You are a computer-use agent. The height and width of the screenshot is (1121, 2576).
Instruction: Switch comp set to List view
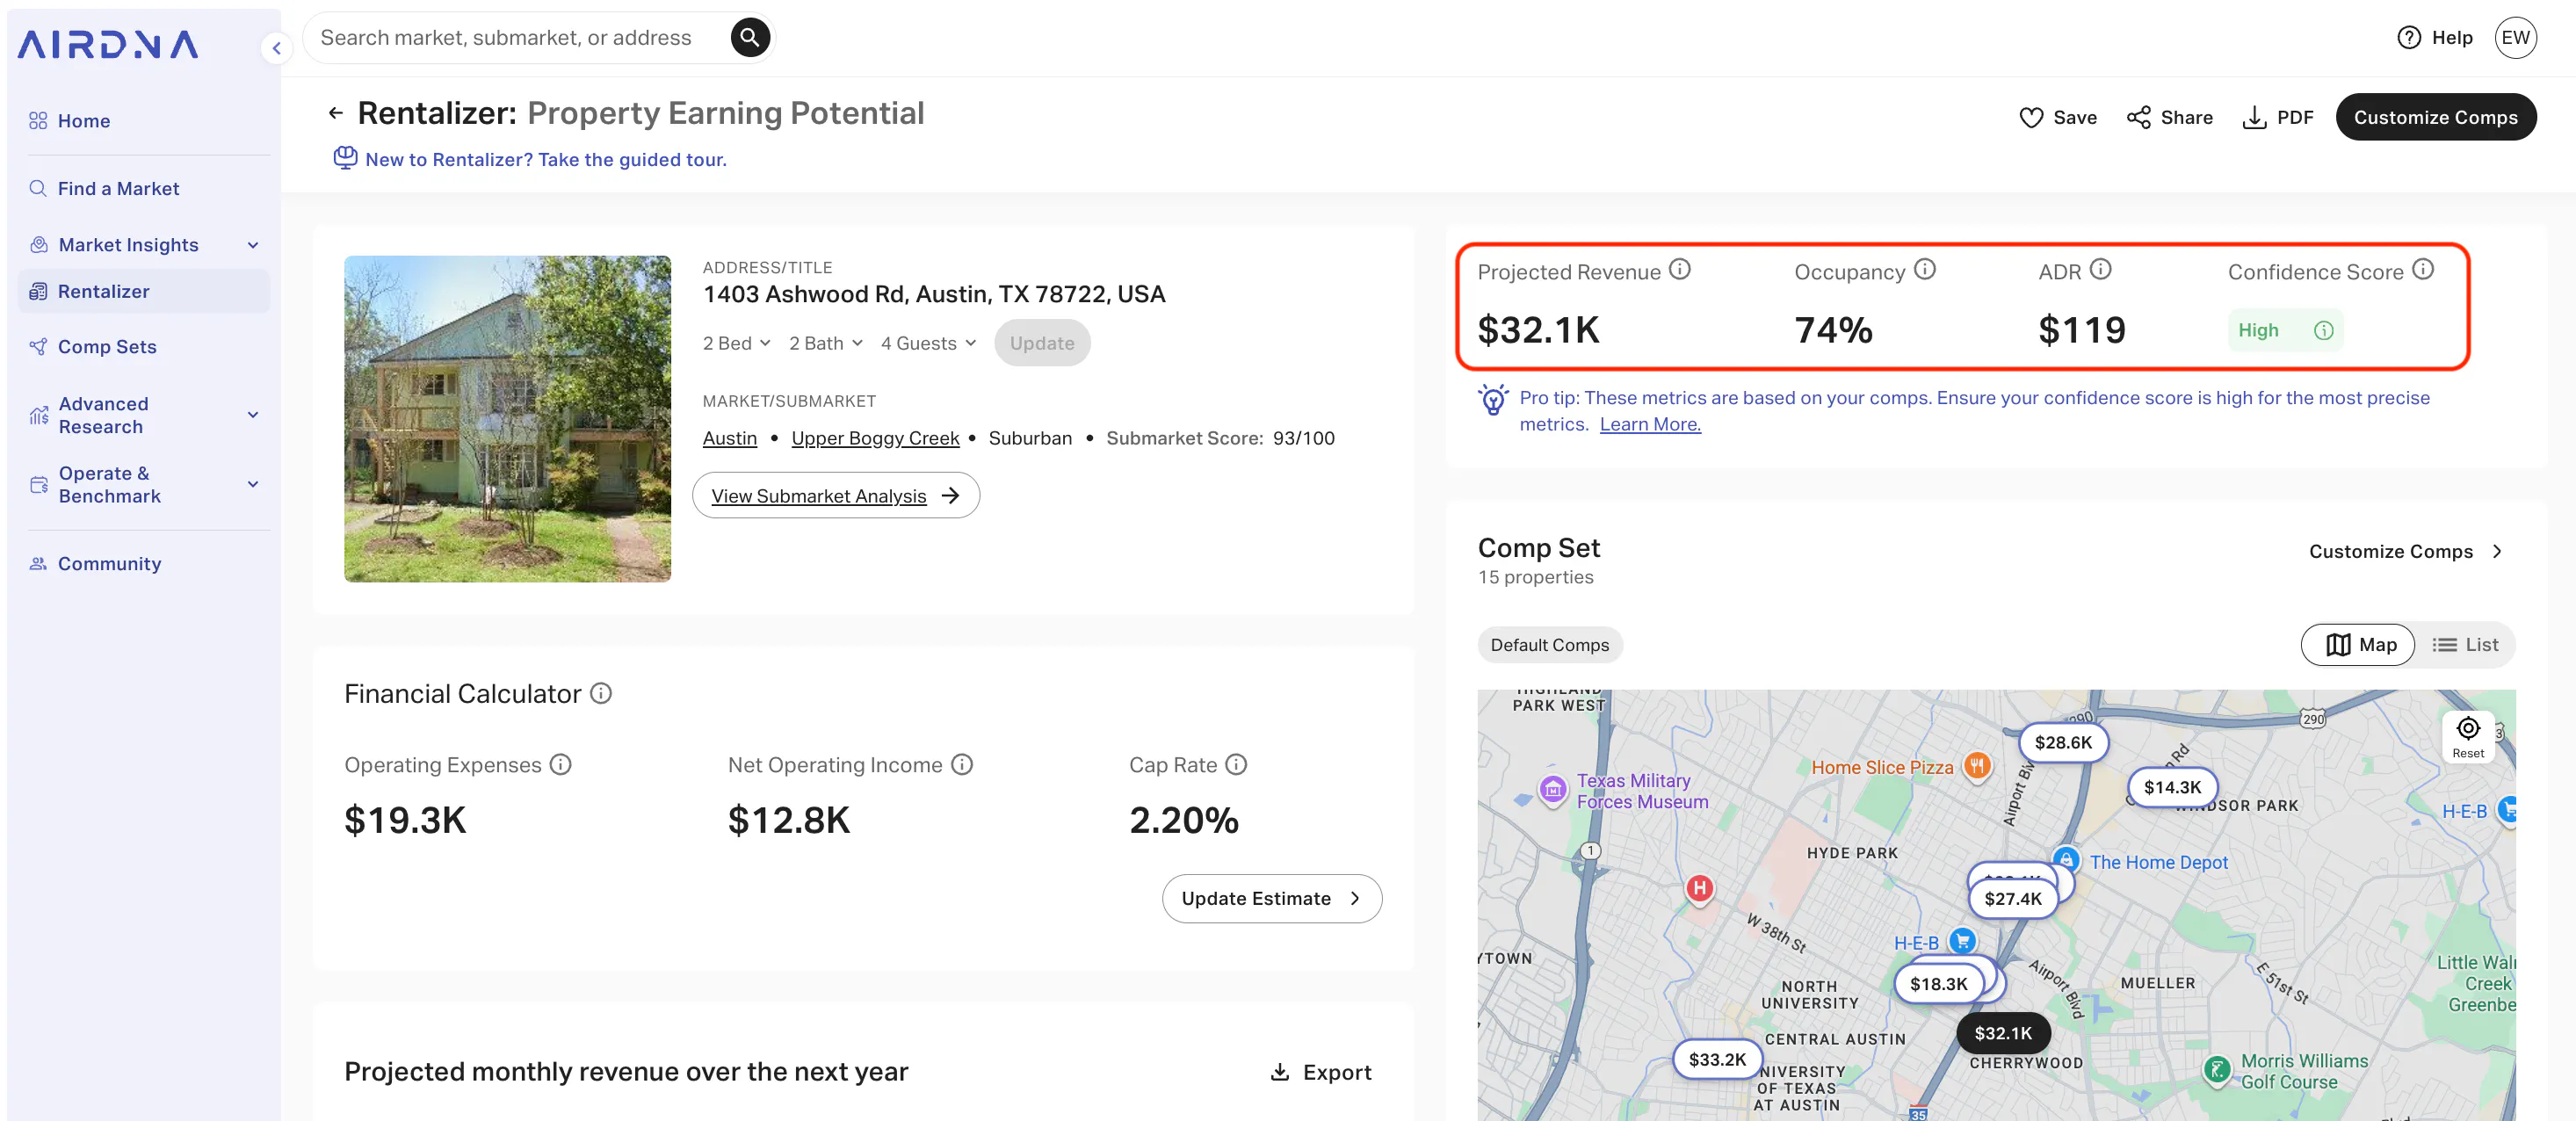pos(2465,645)
